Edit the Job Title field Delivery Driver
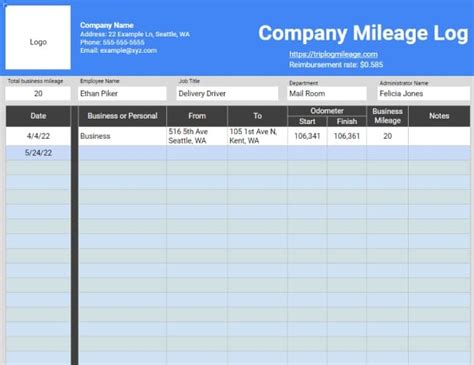This screenshot has height=365, width=474. [x=227, y=94]
